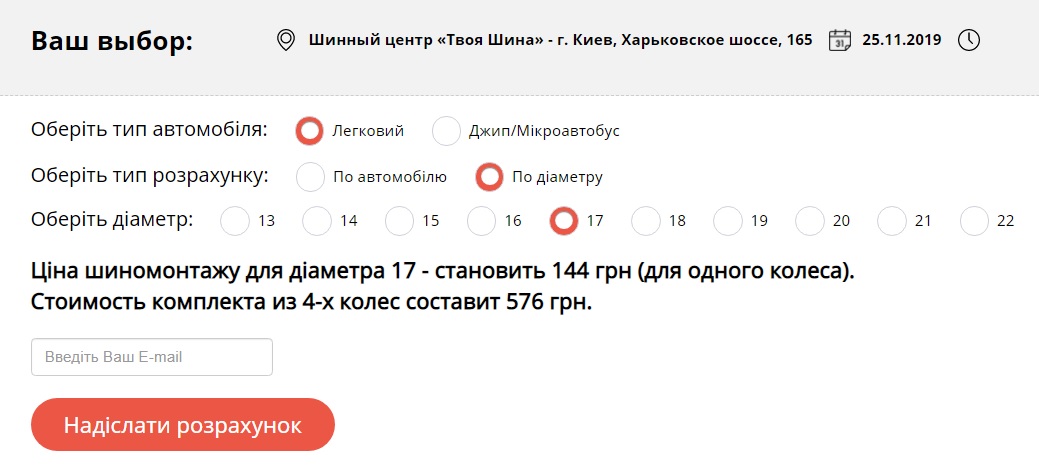1039x466 pixels.
Task: Set the diameter to 16
Action: coord(482,221)
